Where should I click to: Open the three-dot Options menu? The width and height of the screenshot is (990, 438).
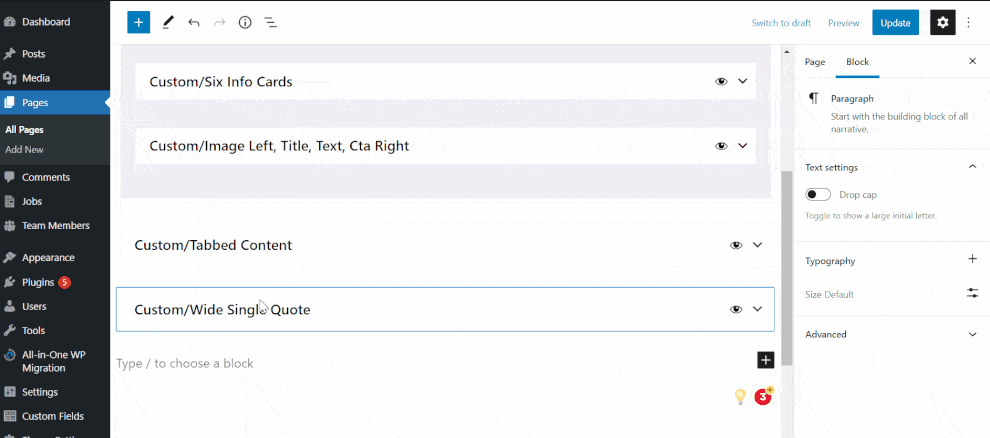969,23
